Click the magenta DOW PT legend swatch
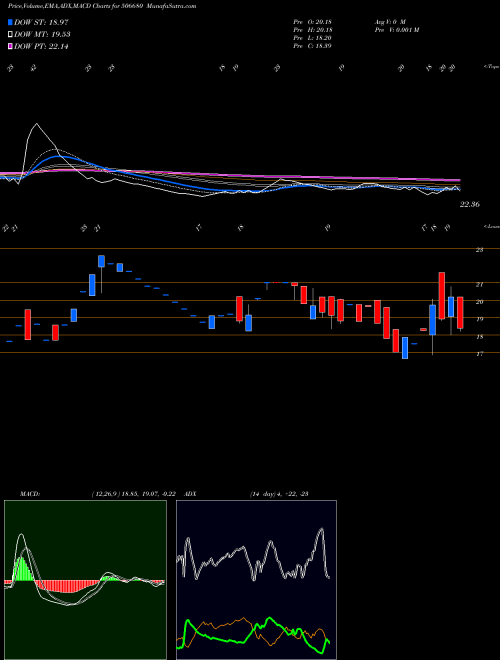 [10, 46]
